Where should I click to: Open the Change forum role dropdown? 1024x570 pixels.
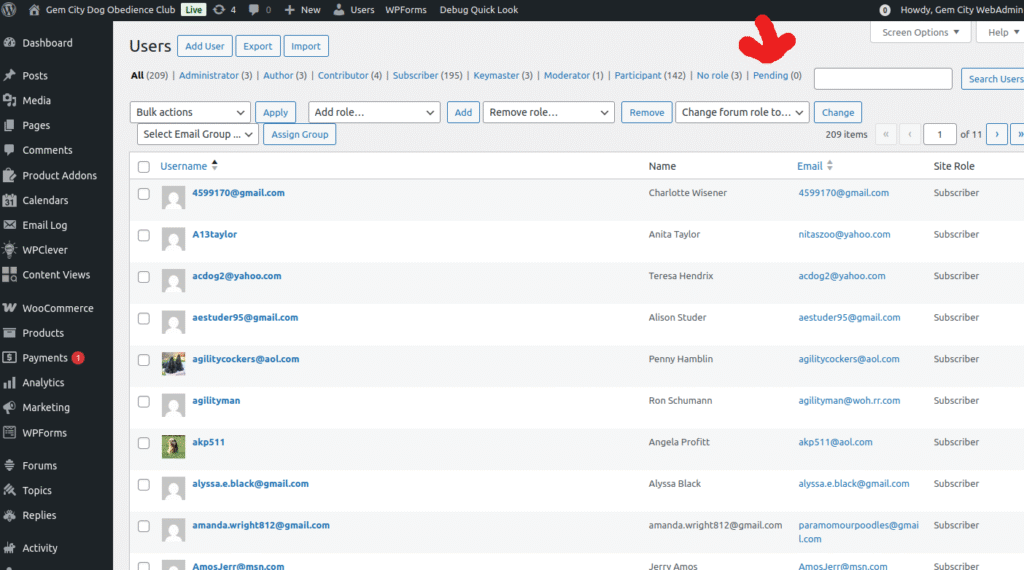click(x=742, y=113)
